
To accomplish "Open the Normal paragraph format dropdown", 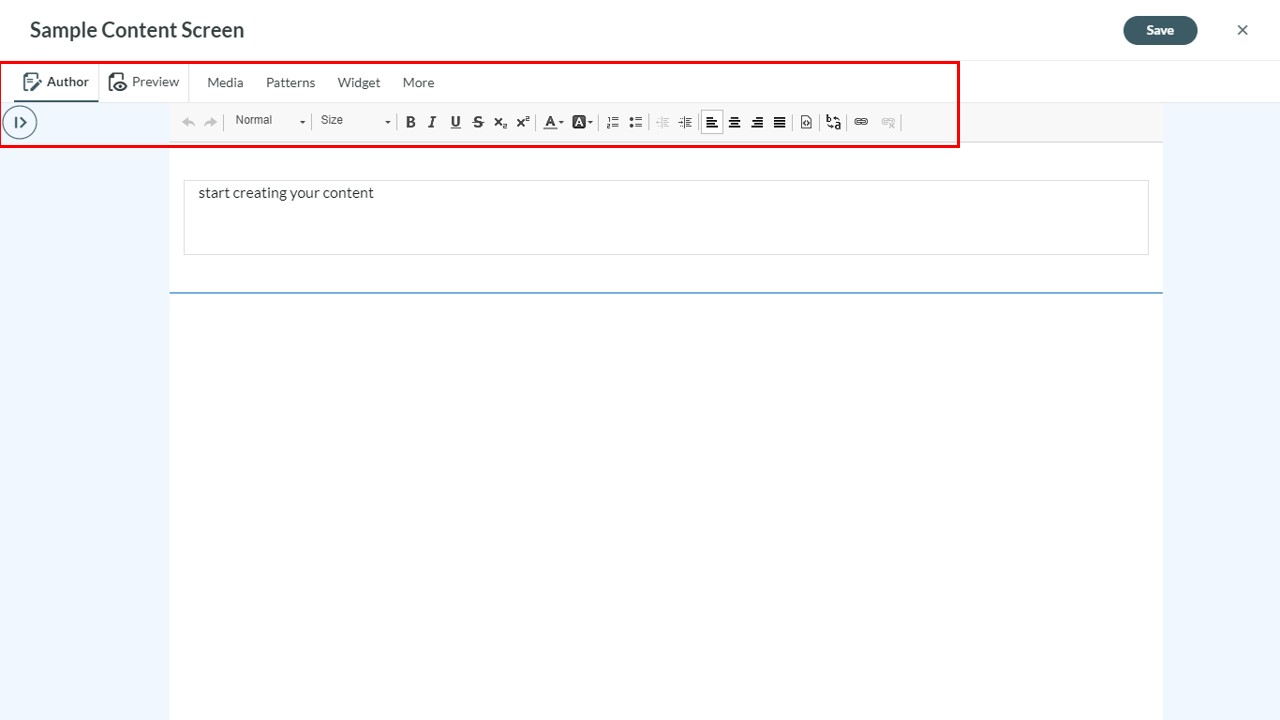I will (269, 121).
